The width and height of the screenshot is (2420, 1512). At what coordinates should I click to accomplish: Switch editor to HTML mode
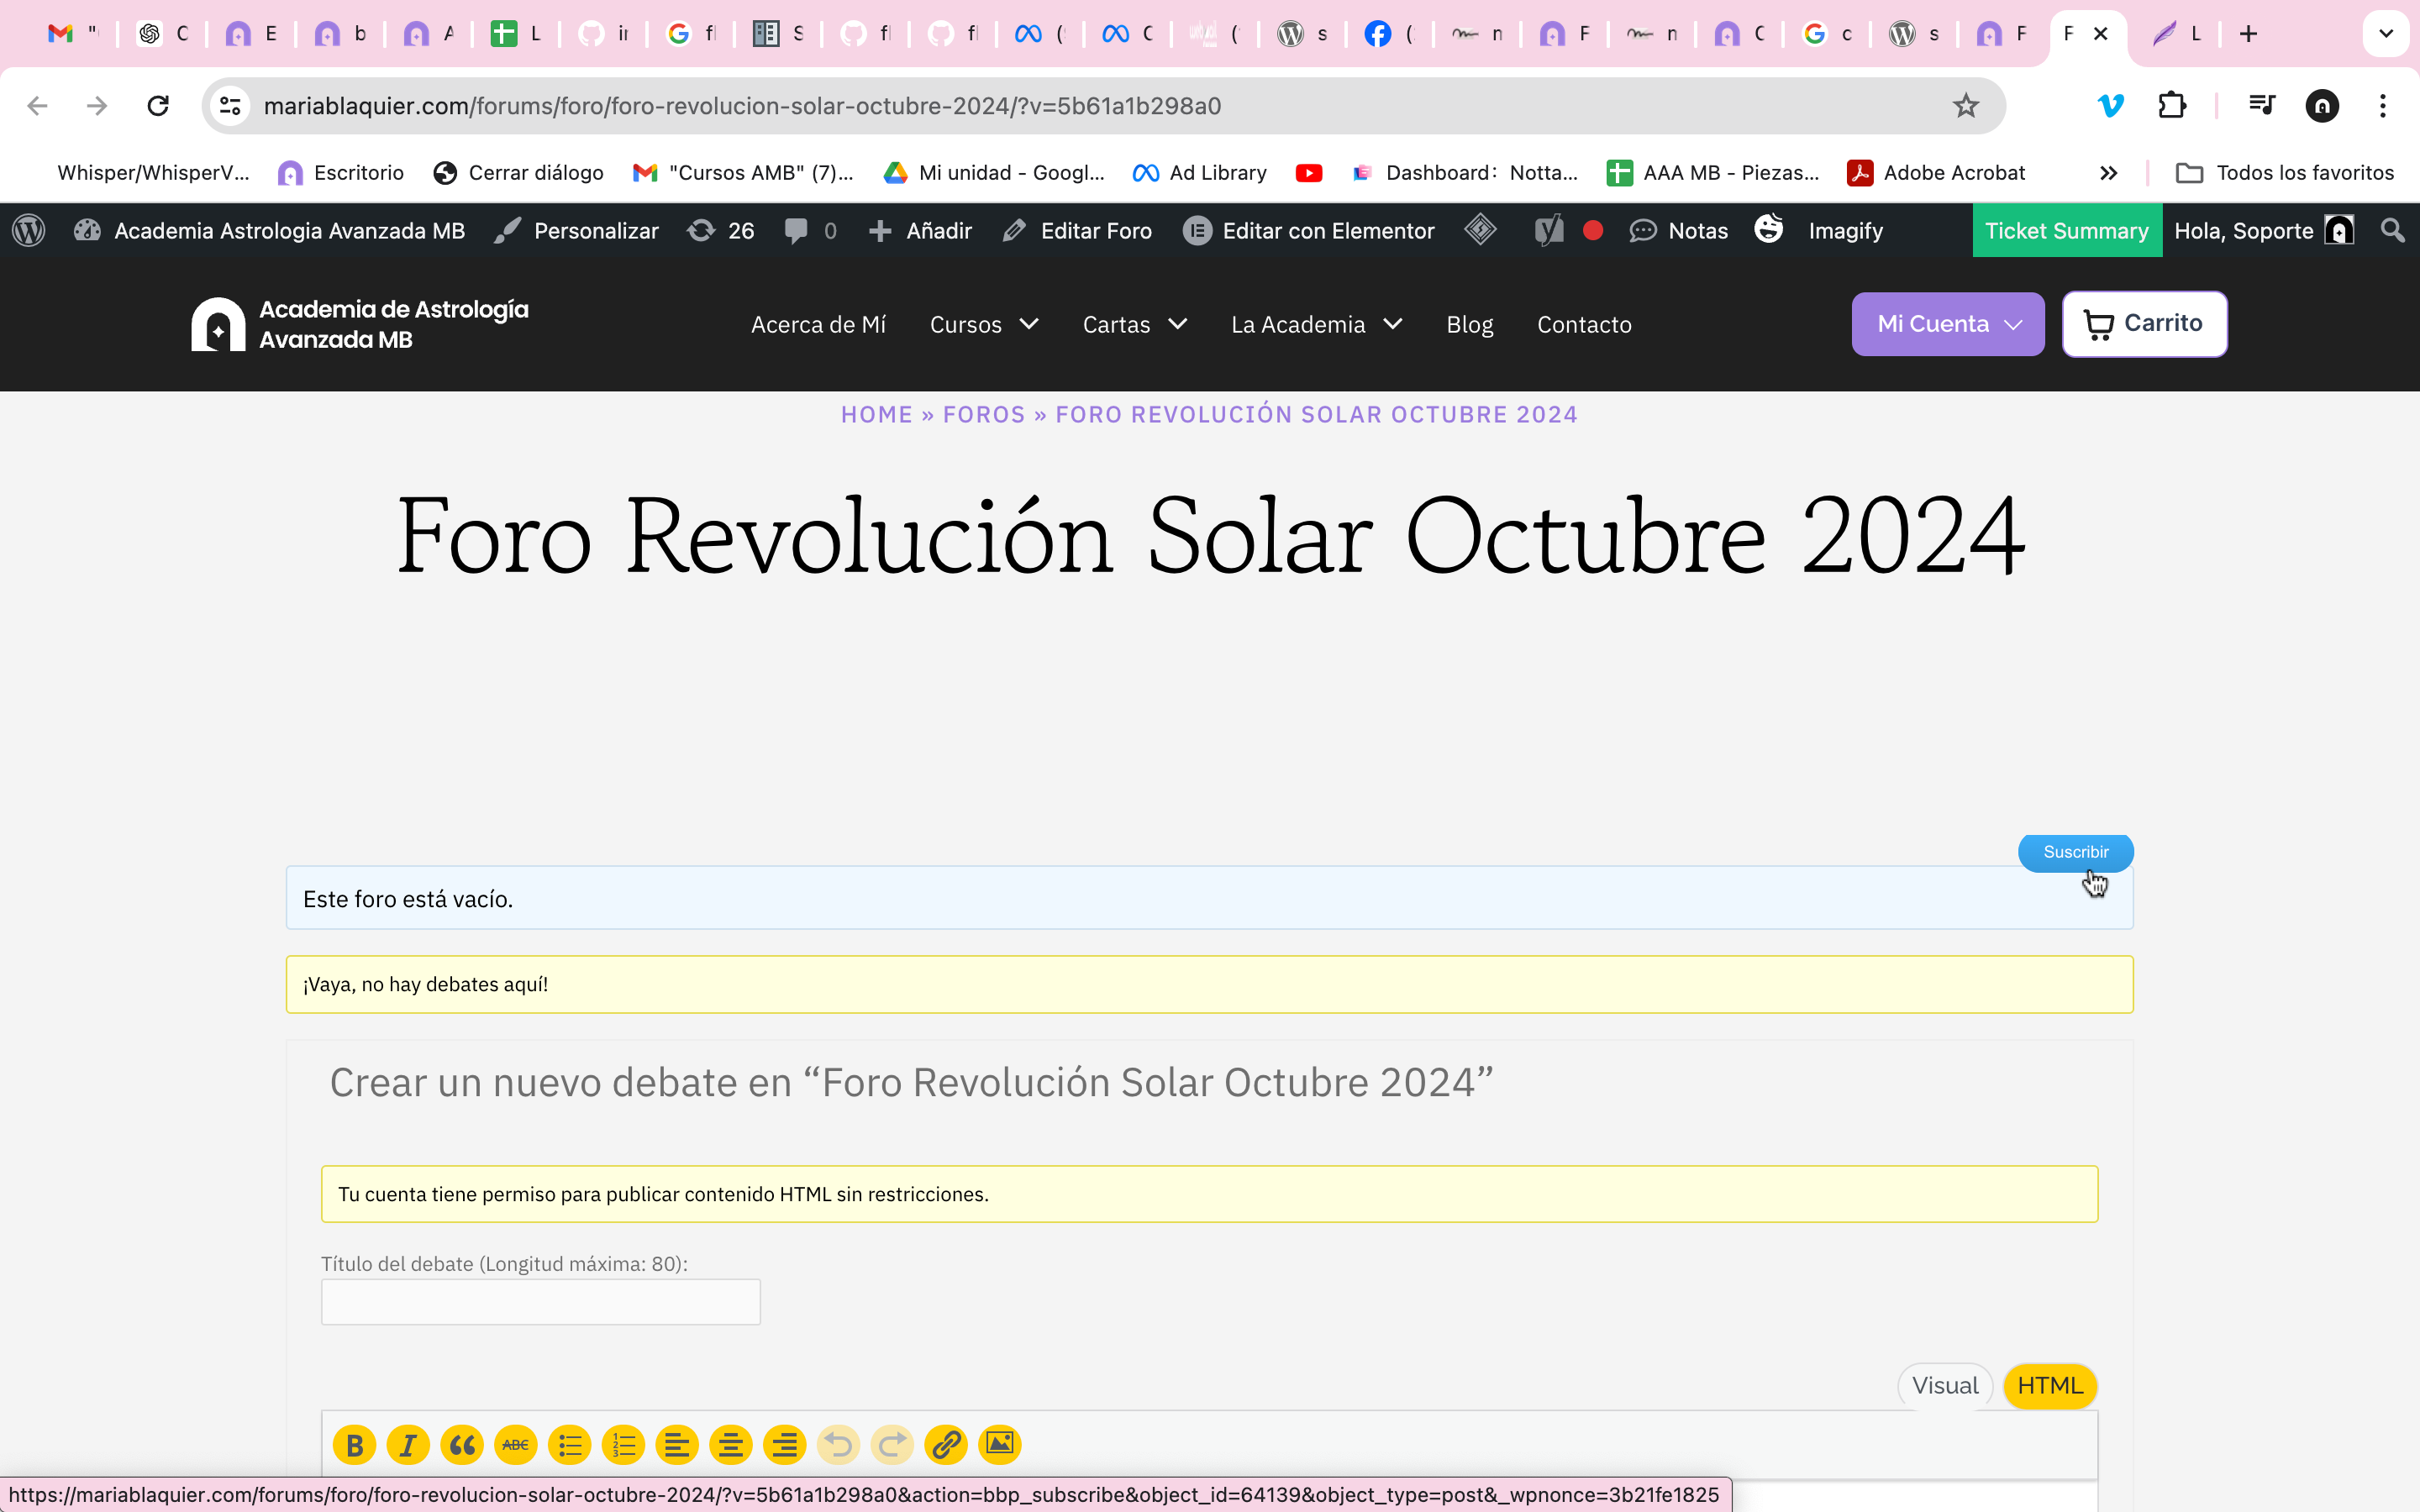(2050, 1386)
